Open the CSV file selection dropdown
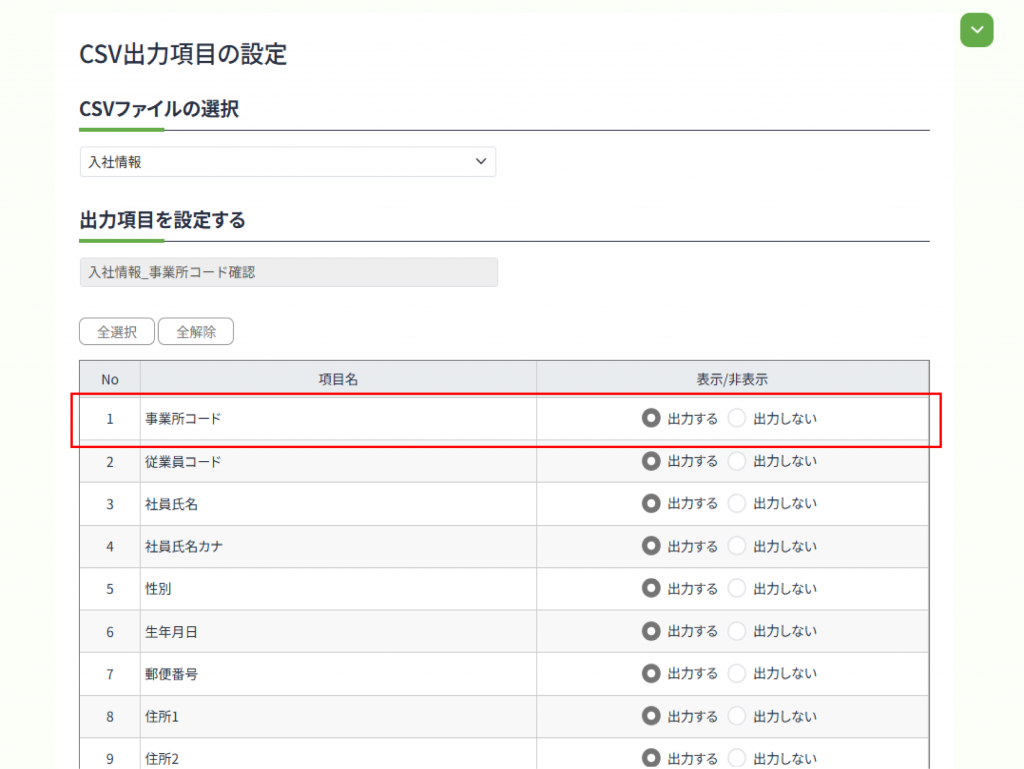This screenshot has width=1024, height=769. pyautogui.click(x=287, y=162)
